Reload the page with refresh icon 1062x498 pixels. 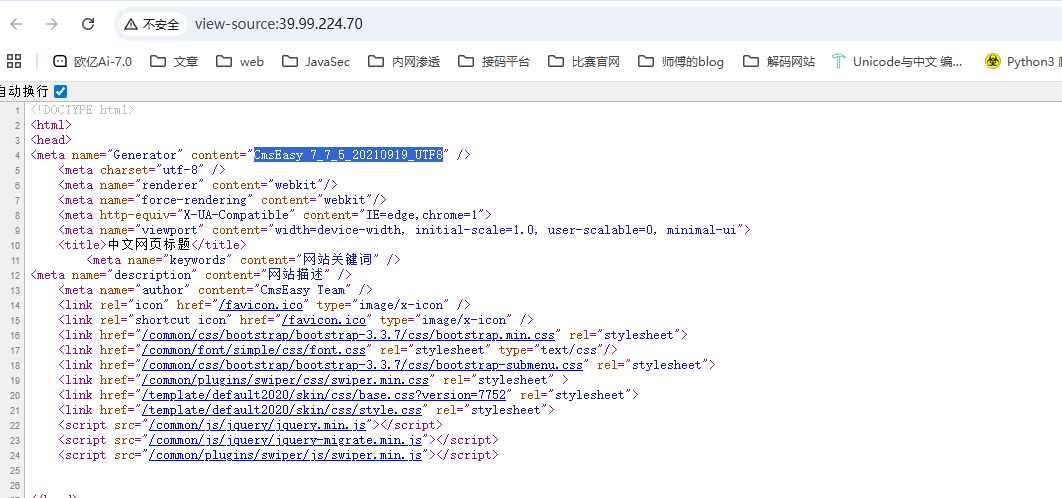point(88,24)
